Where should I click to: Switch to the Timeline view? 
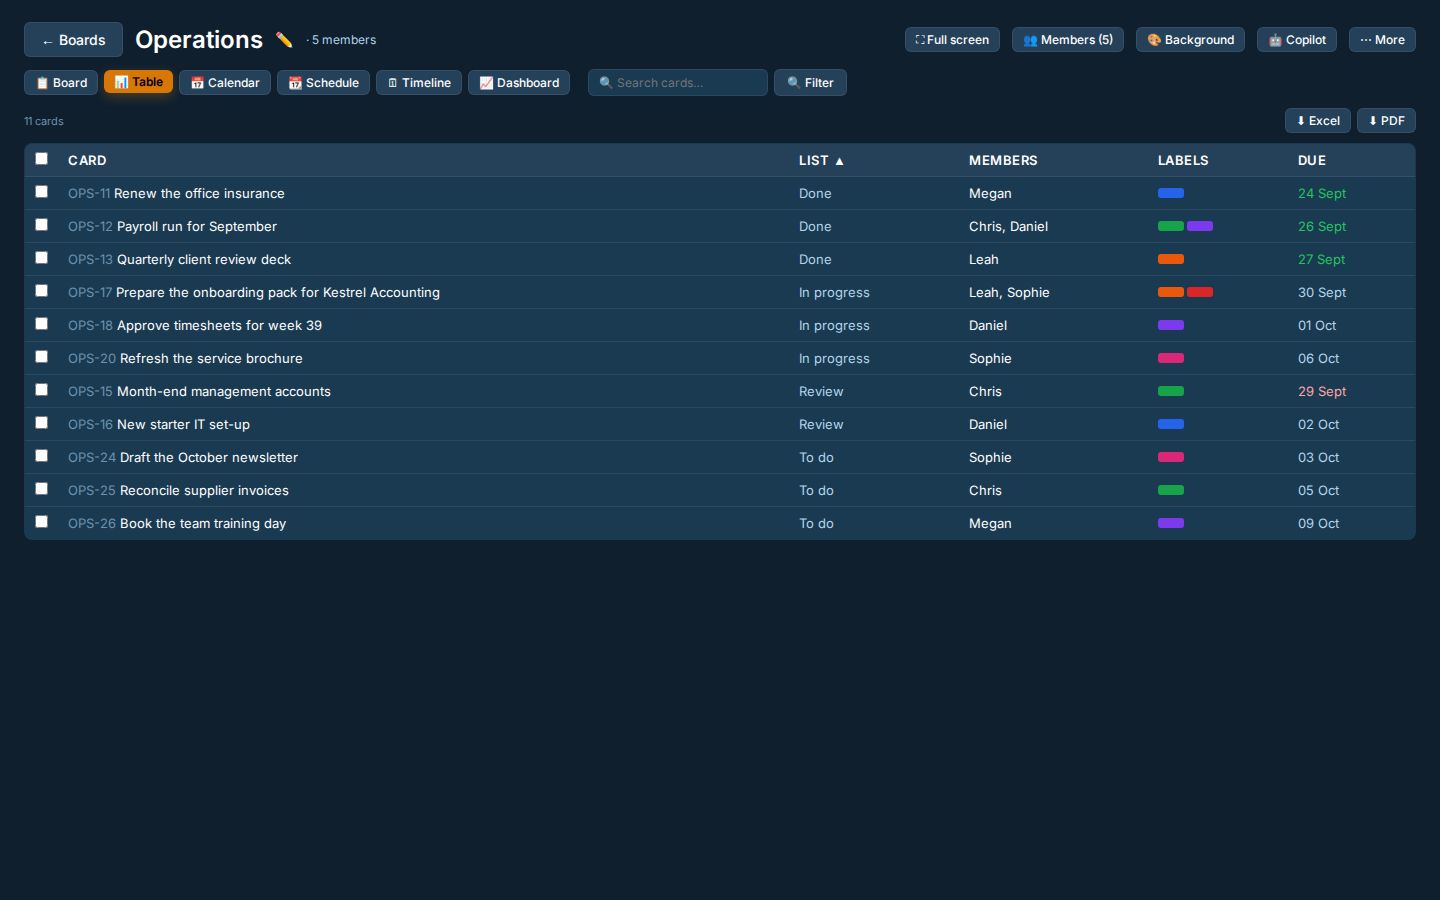[419, 82]
